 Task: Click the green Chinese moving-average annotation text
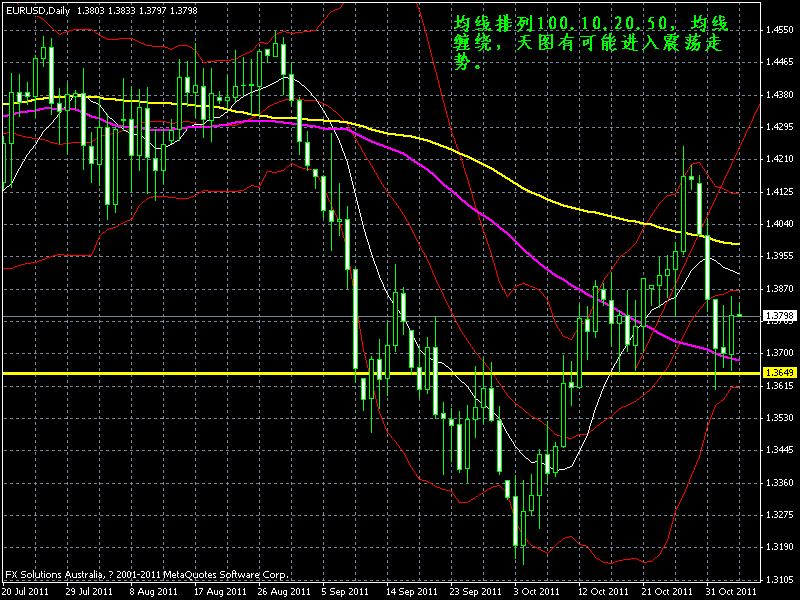[x=591, y=44]
